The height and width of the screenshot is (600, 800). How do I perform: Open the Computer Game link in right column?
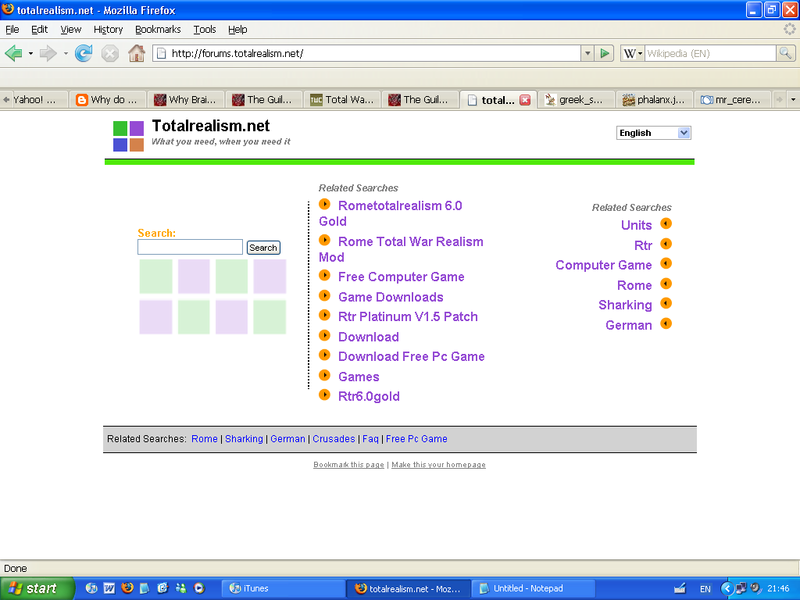point(604,265)
